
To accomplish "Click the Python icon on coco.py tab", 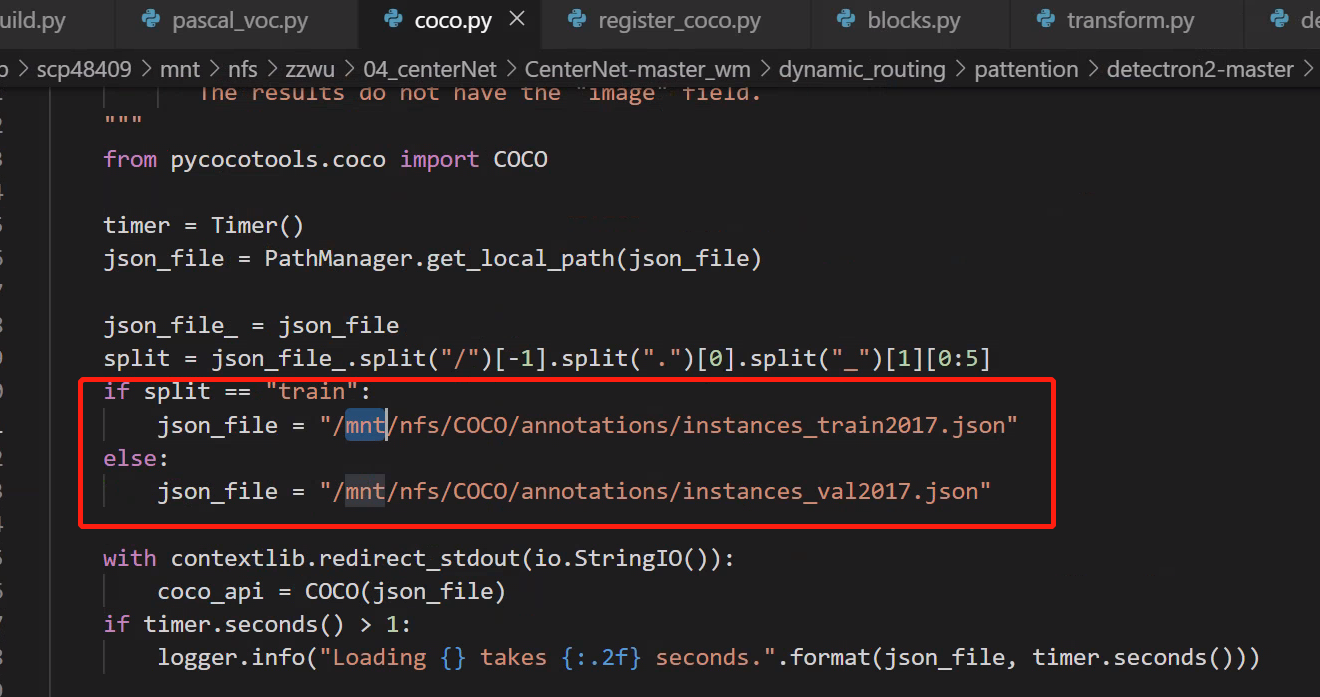I will click(393, 19).
